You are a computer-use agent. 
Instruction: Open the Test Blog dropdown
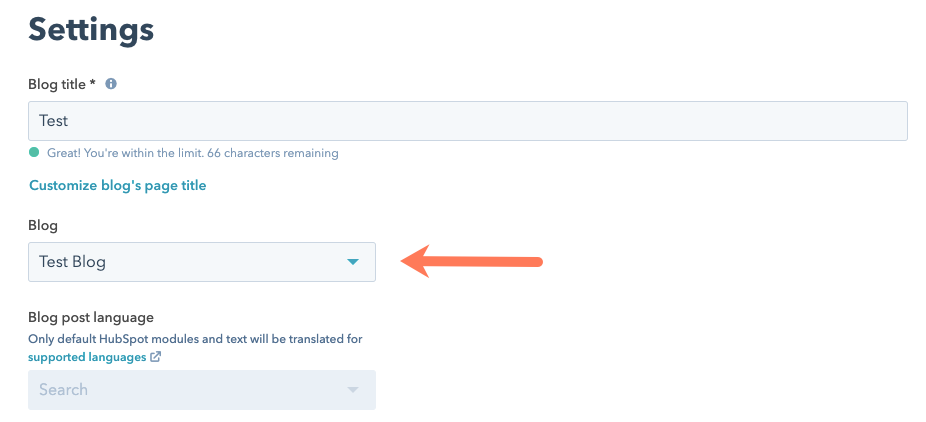(202, 261)
